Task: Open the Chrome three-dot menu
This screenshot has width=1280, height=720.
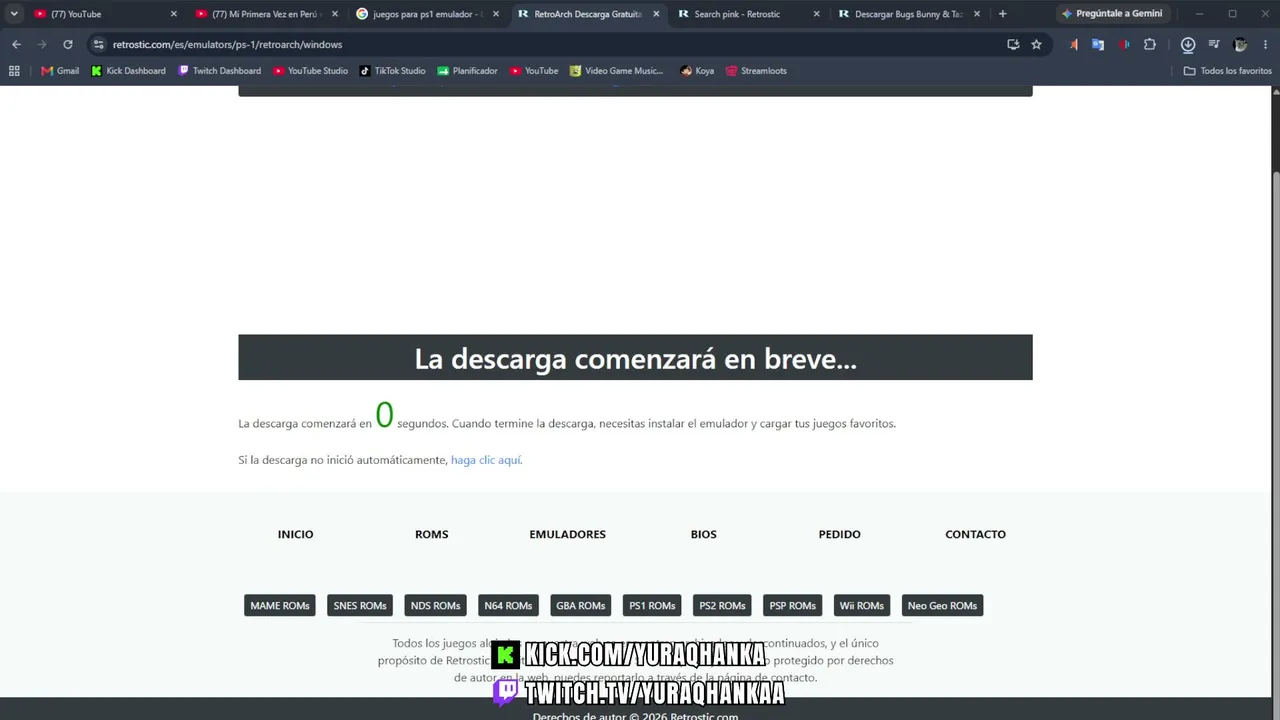Action: pyautogui.click(x=1265, y=44)
